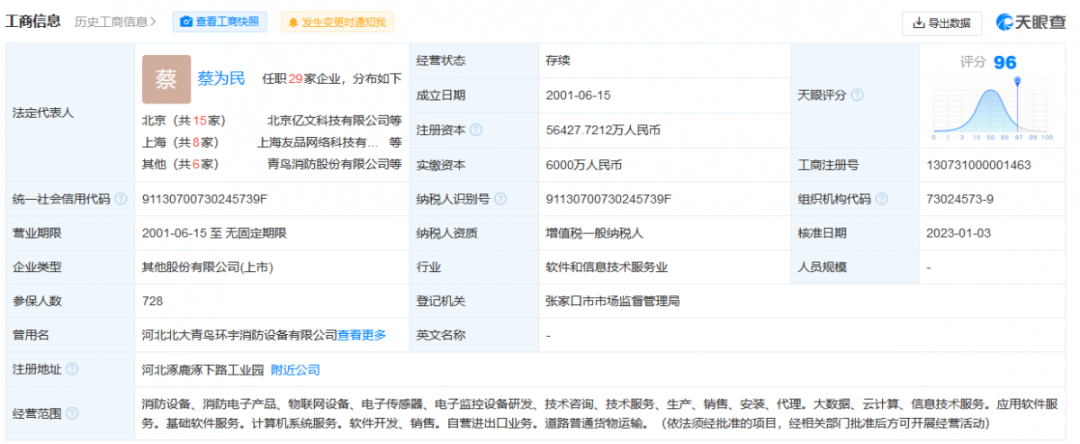
Task: Click help icon next to 统一社会信用代码
Action: pos(121,199)
